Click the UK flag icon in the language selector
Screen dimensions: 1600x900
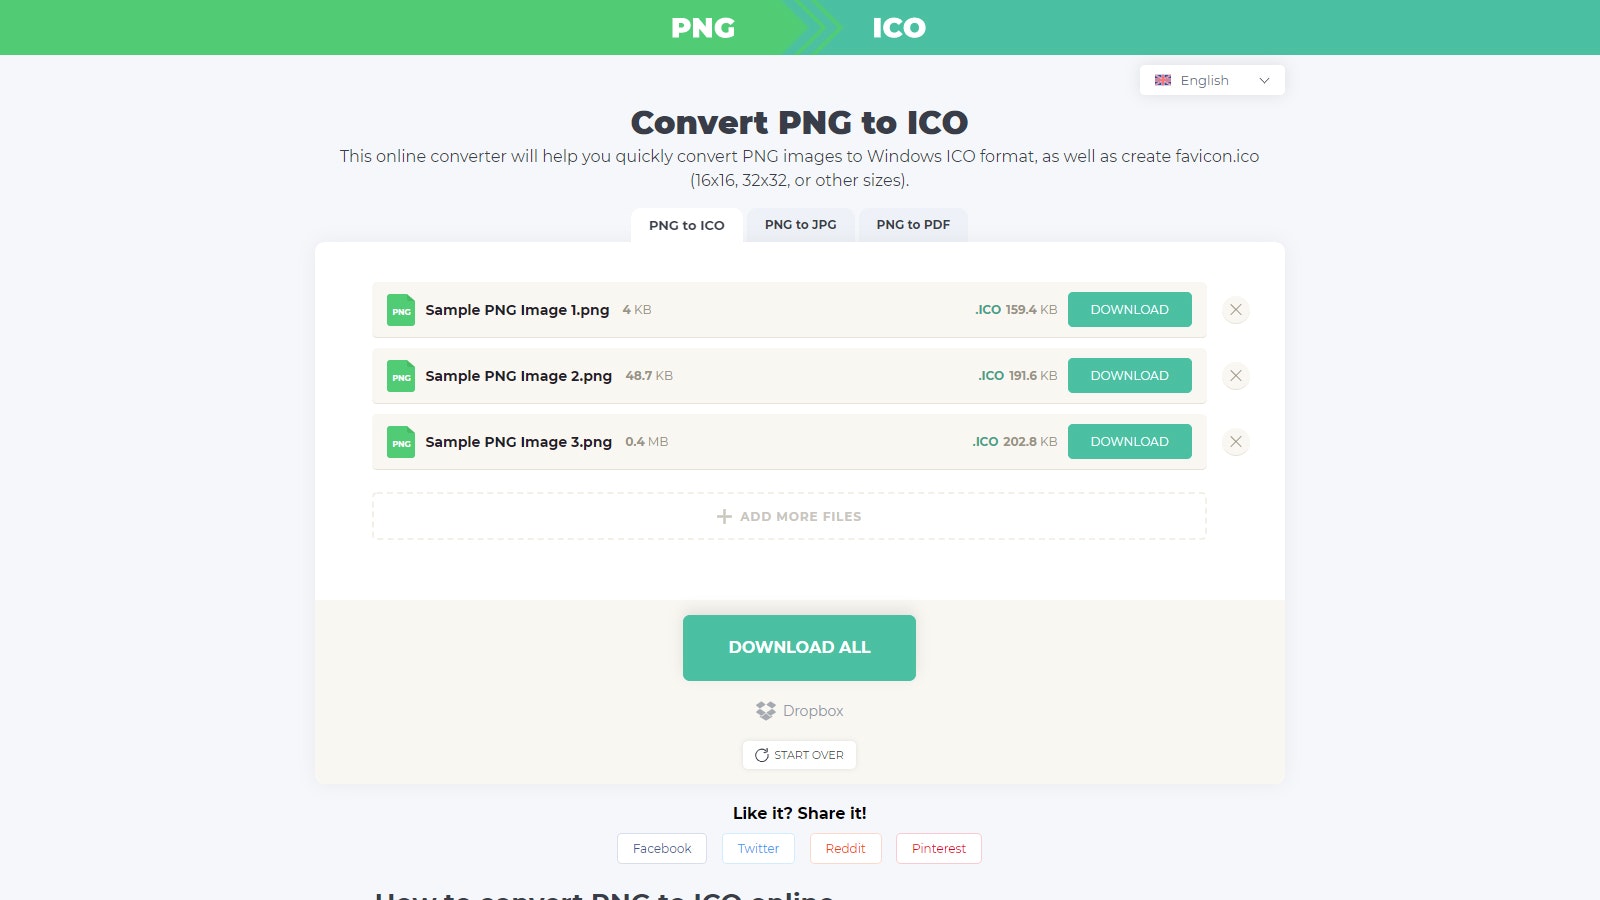pyautogui.click(x=1163, y=80)
